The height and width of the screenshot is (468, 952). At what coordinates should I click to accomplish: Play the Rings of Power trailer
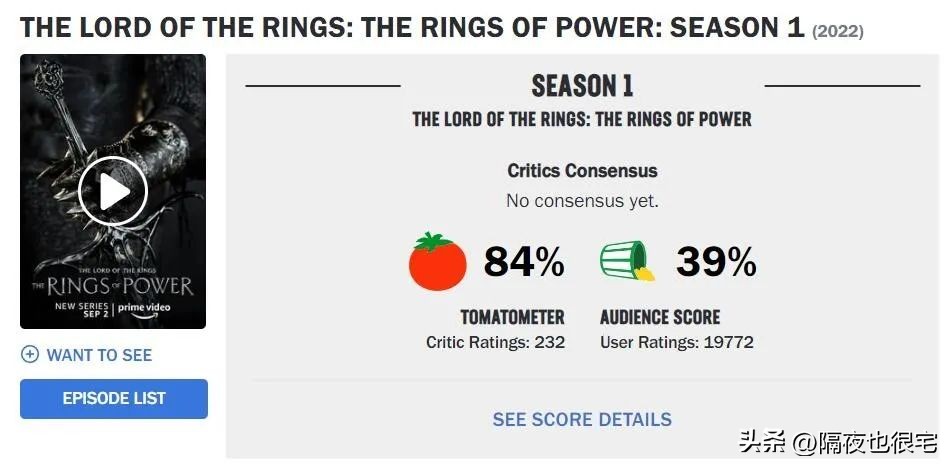[x=113, y=191]
